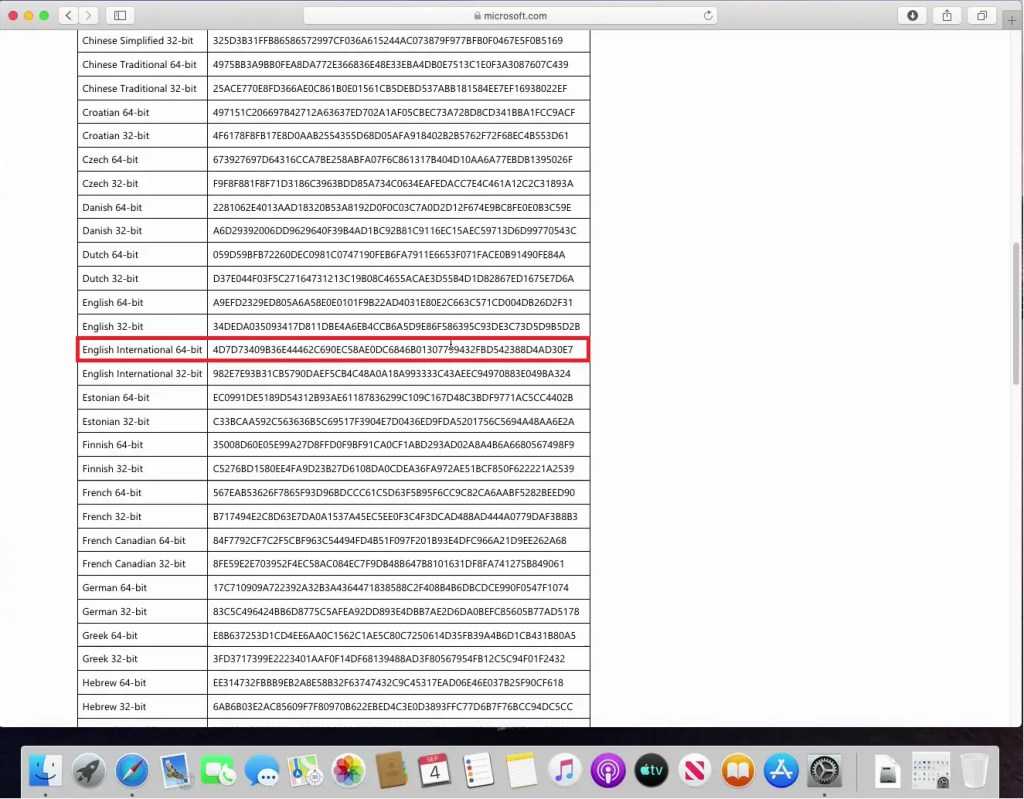Show the Safari sidebar
The image size is (1024, 799).
[120, 15]
